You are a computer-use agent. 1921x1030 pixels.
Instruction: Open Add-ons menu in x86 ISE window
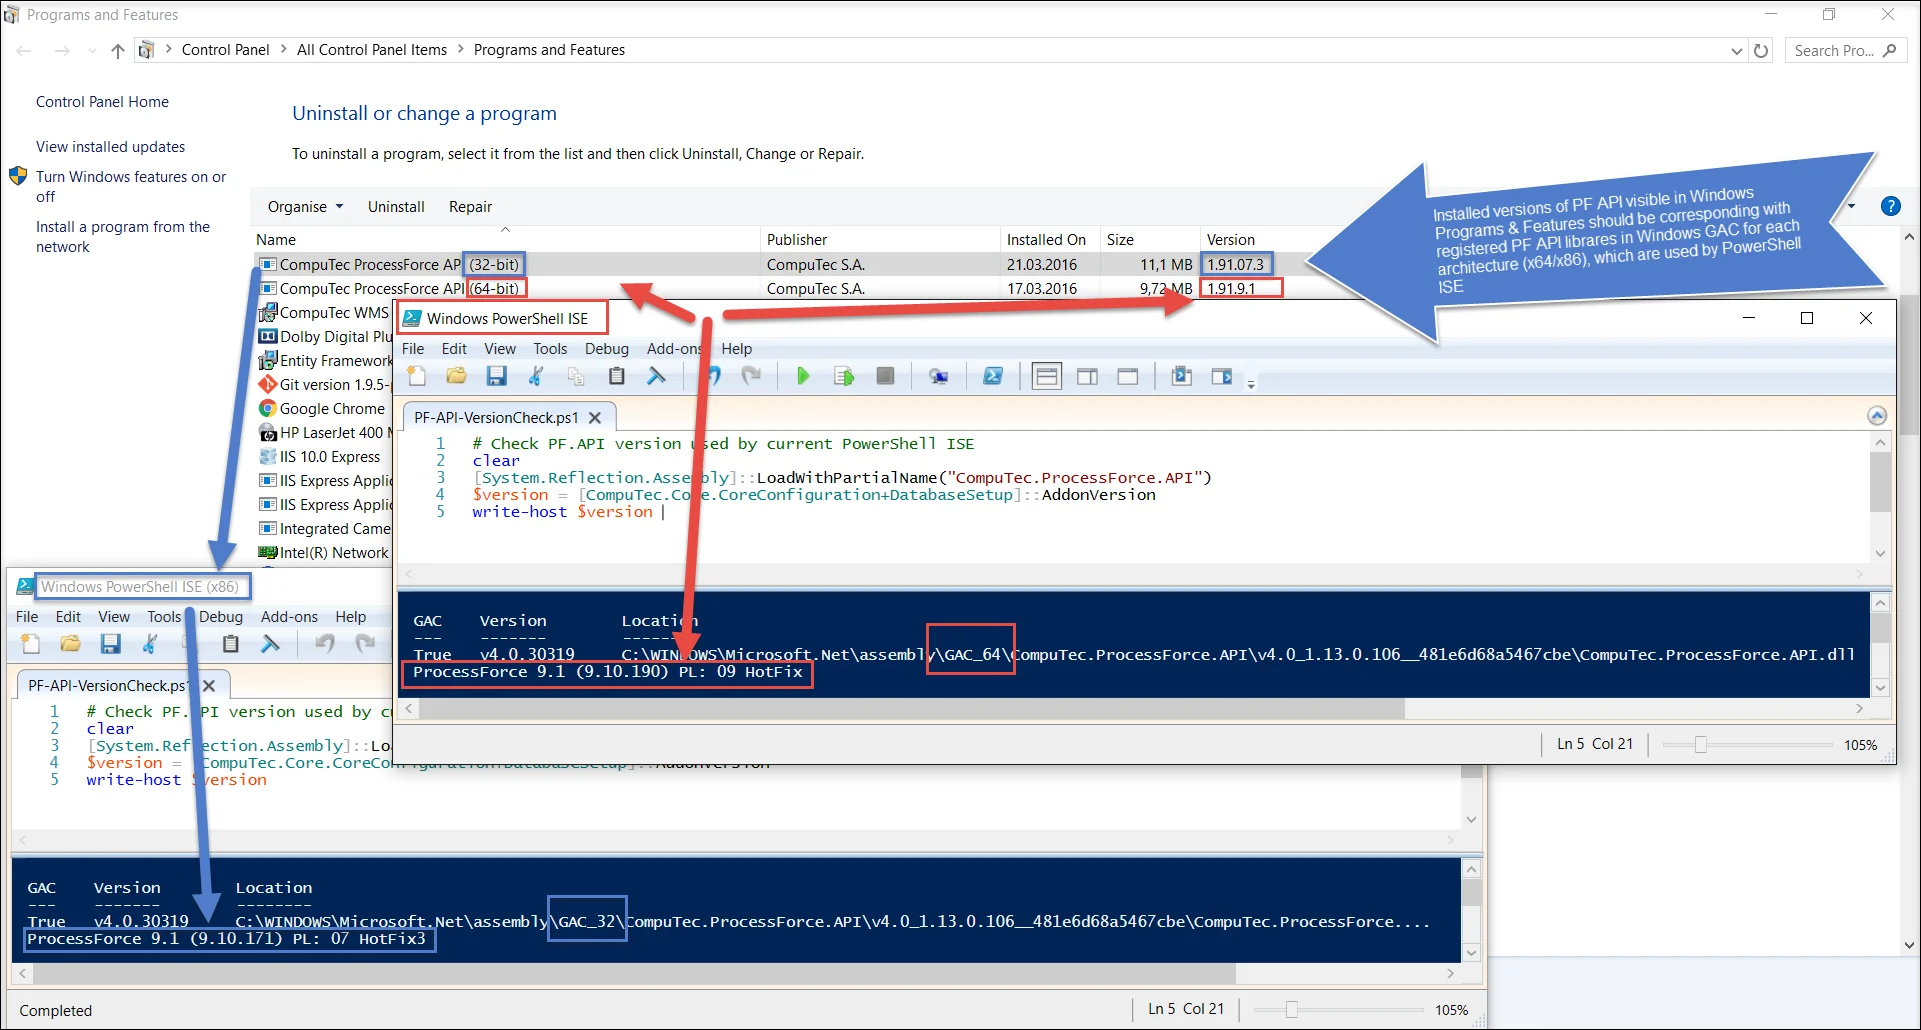click(x=289, y=617)
